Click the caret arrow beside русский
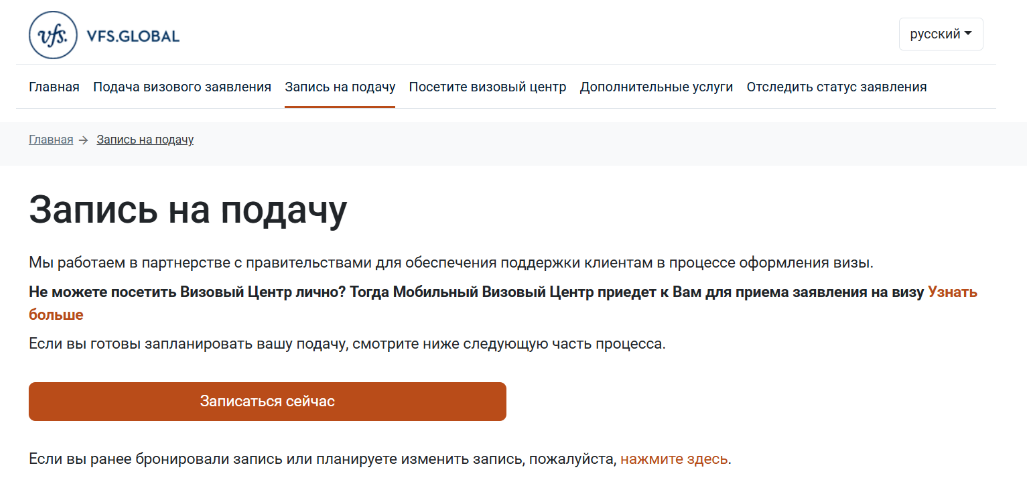This screenshot has width=1027, height=501. (x=967, y=33)
